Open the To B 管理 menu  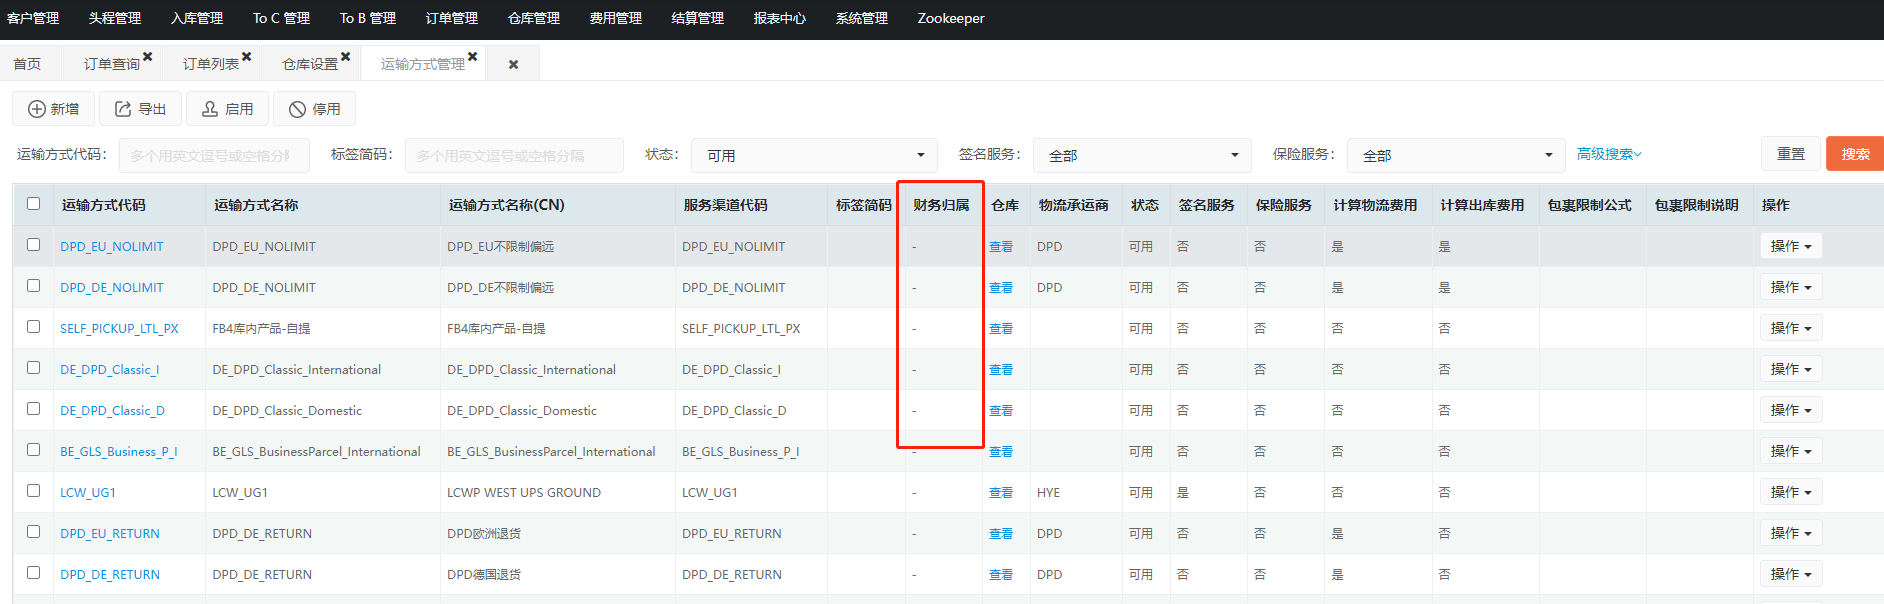pyautogui.click(x=368, y=18)
